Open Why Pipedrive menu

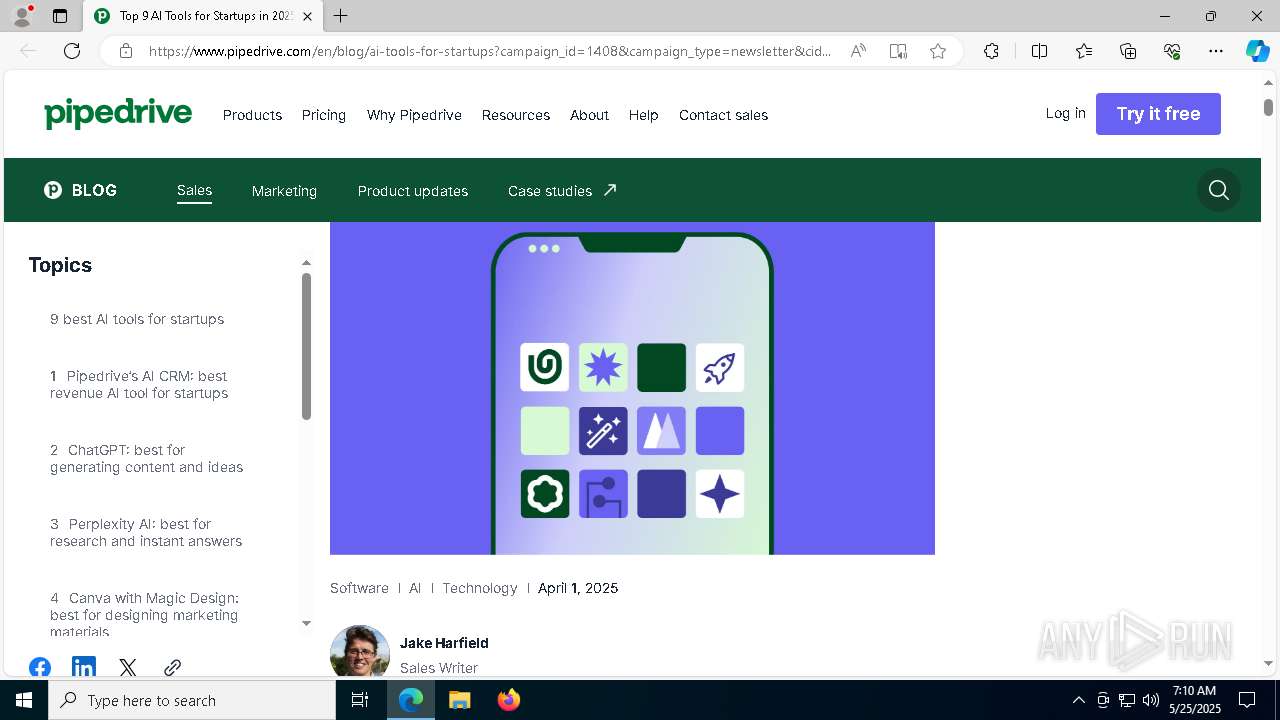coord(414,115)
